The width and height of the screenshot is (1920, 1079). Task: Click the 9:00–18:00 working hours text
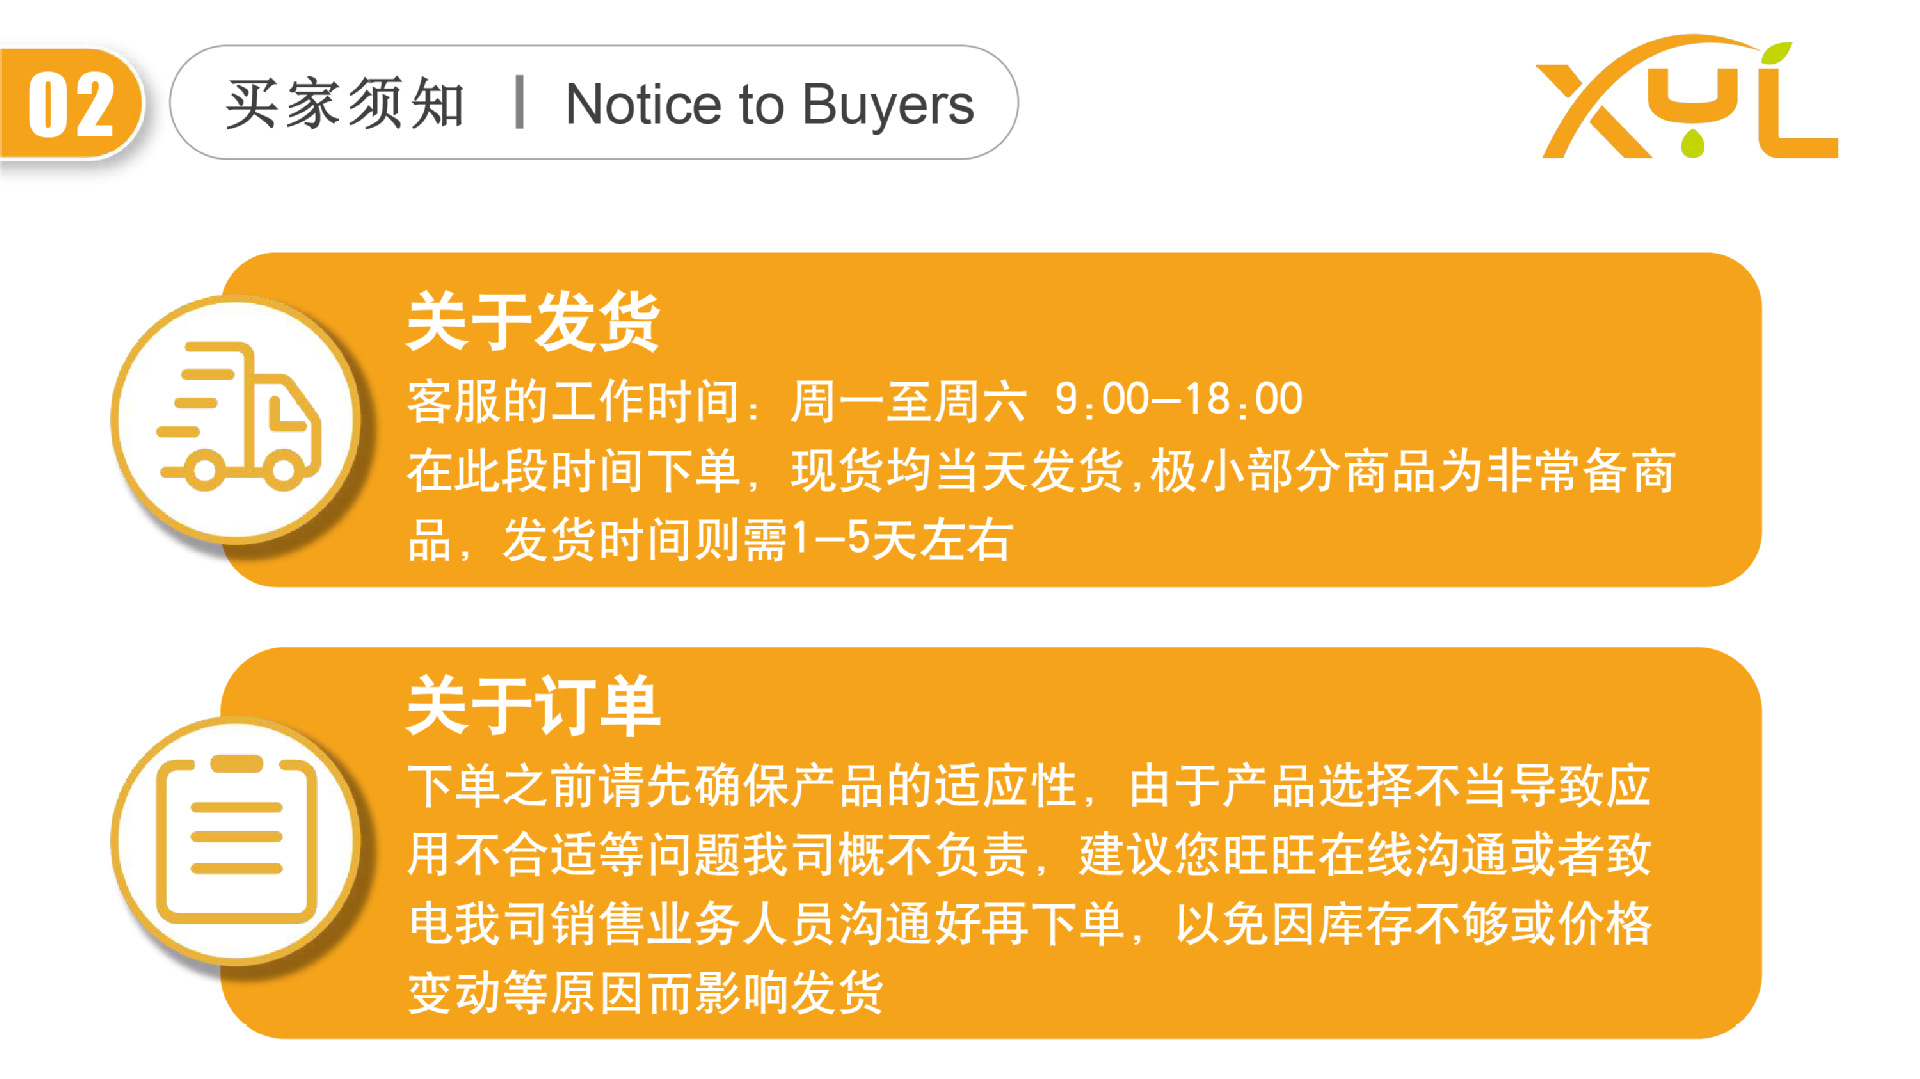pos(1179,400)
